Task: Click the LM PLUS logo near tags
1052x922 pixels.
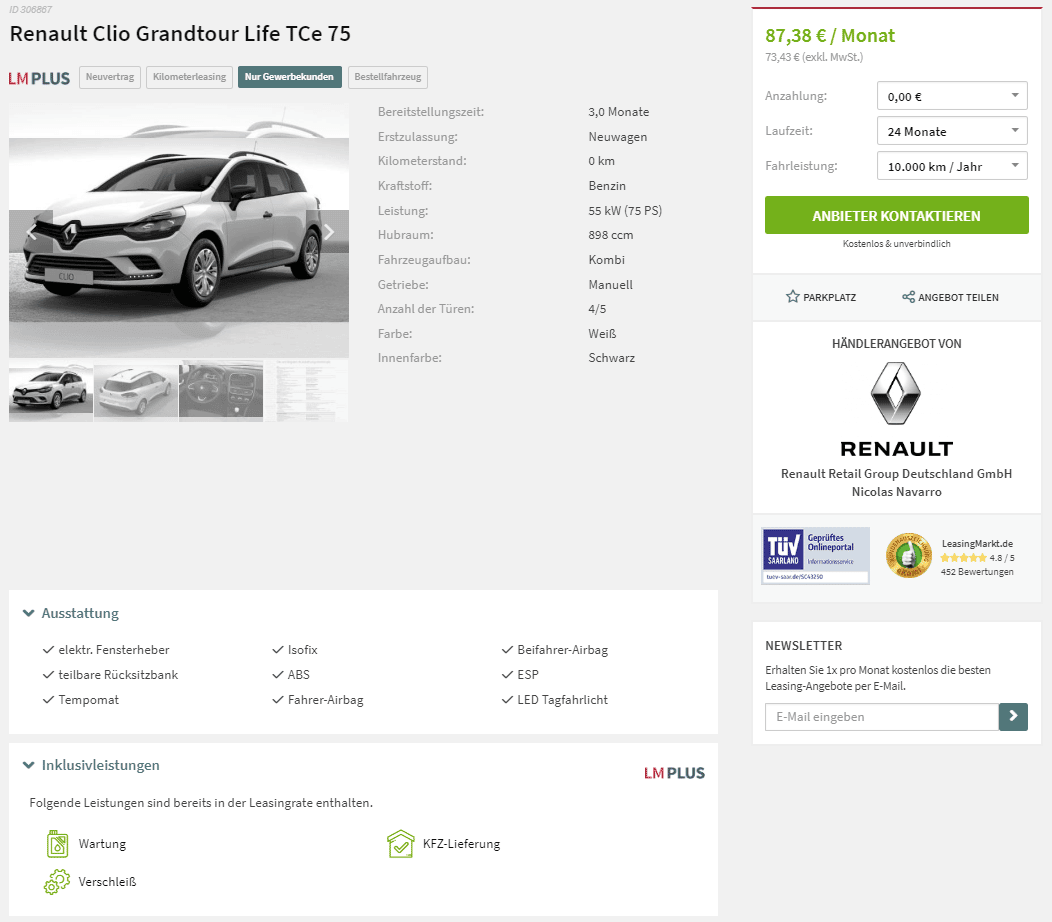Action: point(39,79)
